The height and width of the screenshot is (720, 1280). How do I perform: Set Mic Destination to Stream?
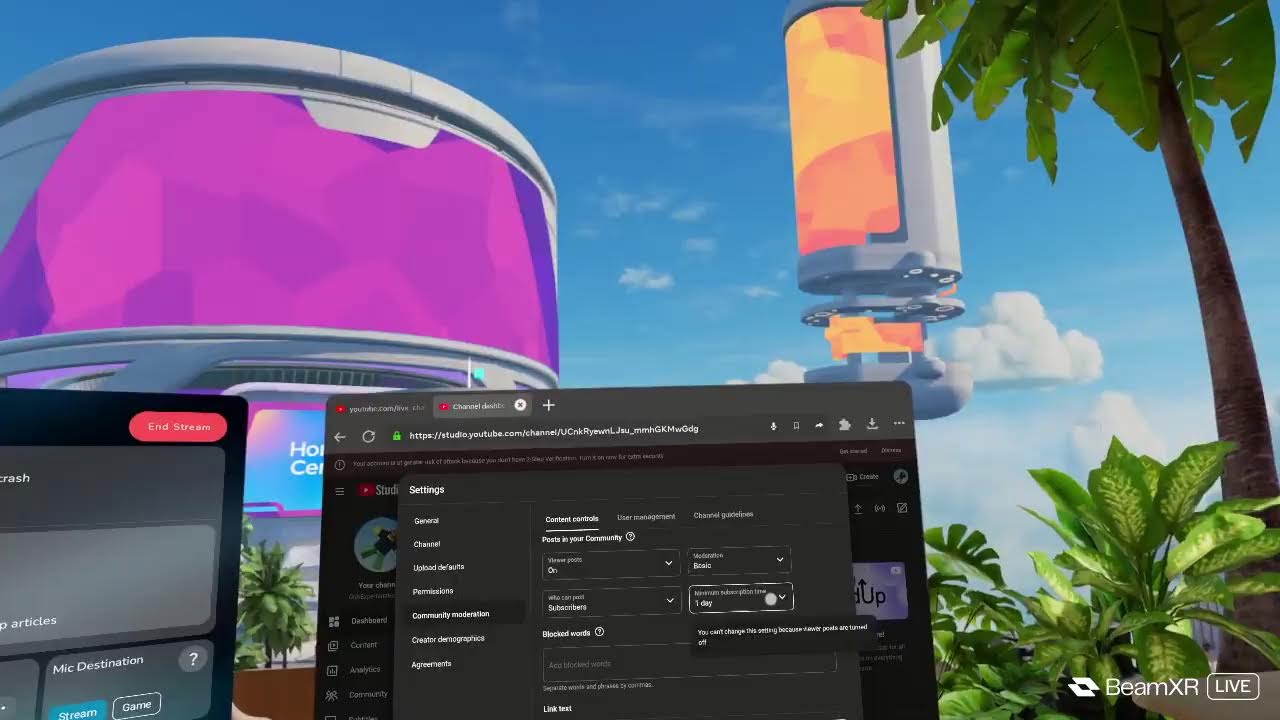click(77, 711)
